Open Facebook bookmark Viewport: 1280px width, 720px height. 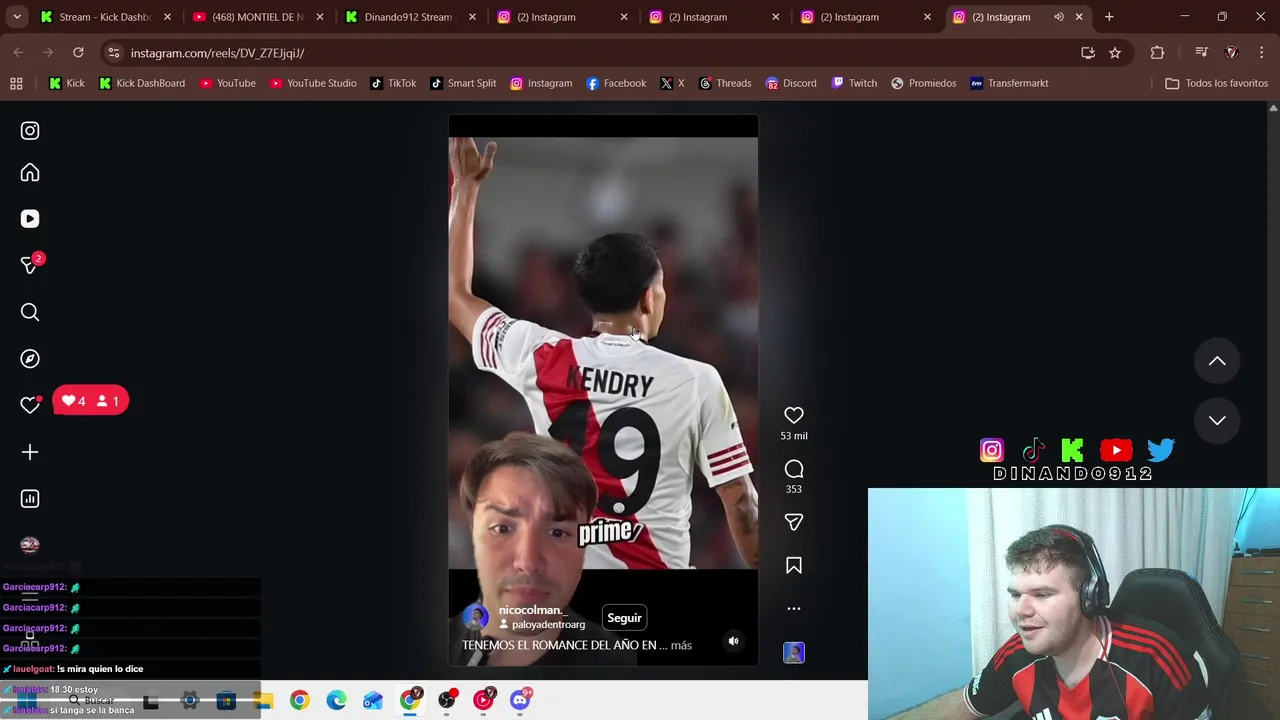pos(616,83)
